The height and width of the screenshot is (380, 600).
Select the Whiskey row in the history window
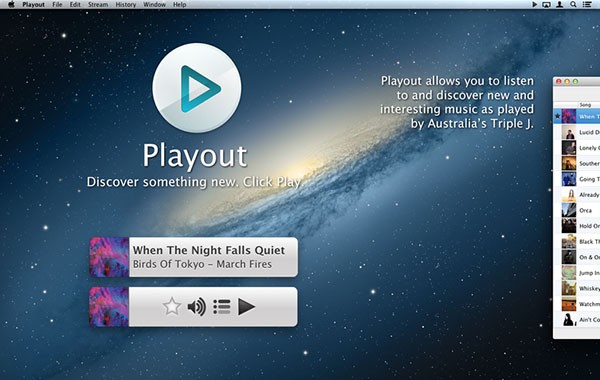577,288
